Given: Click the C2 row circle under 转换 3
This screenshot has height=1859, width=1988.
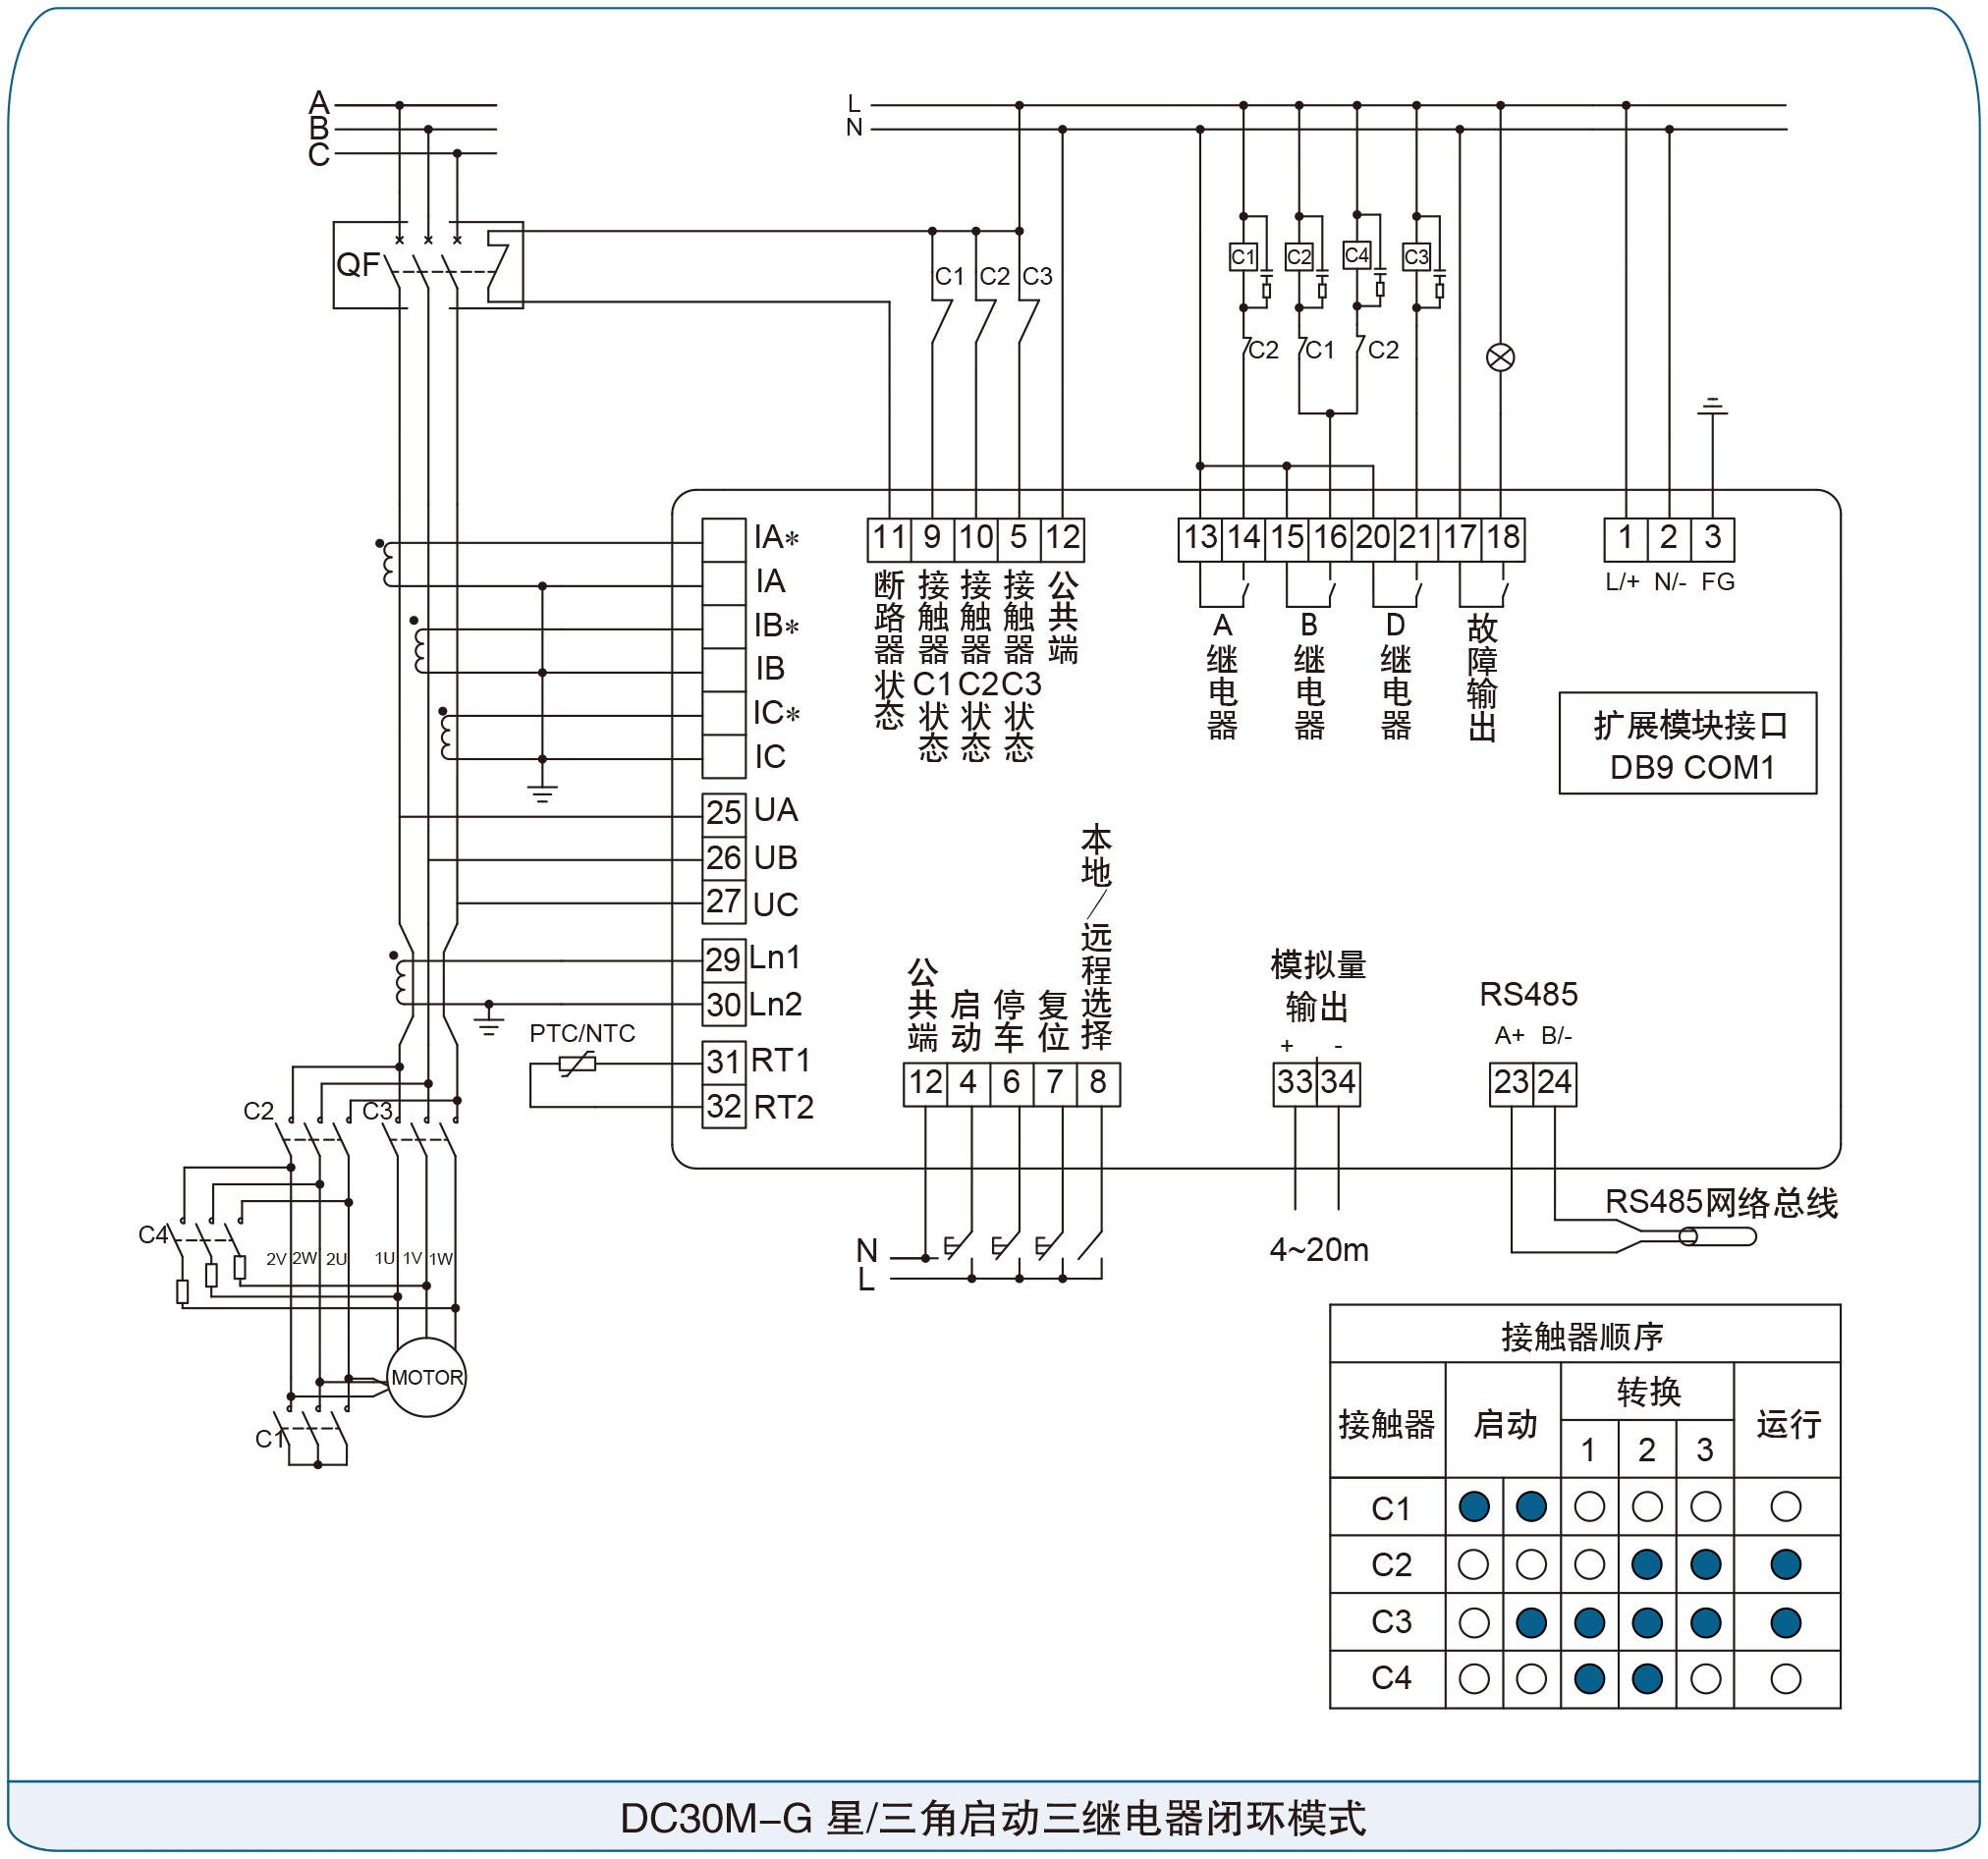Looking at the screenshot, I should tap(1706, 1564).
